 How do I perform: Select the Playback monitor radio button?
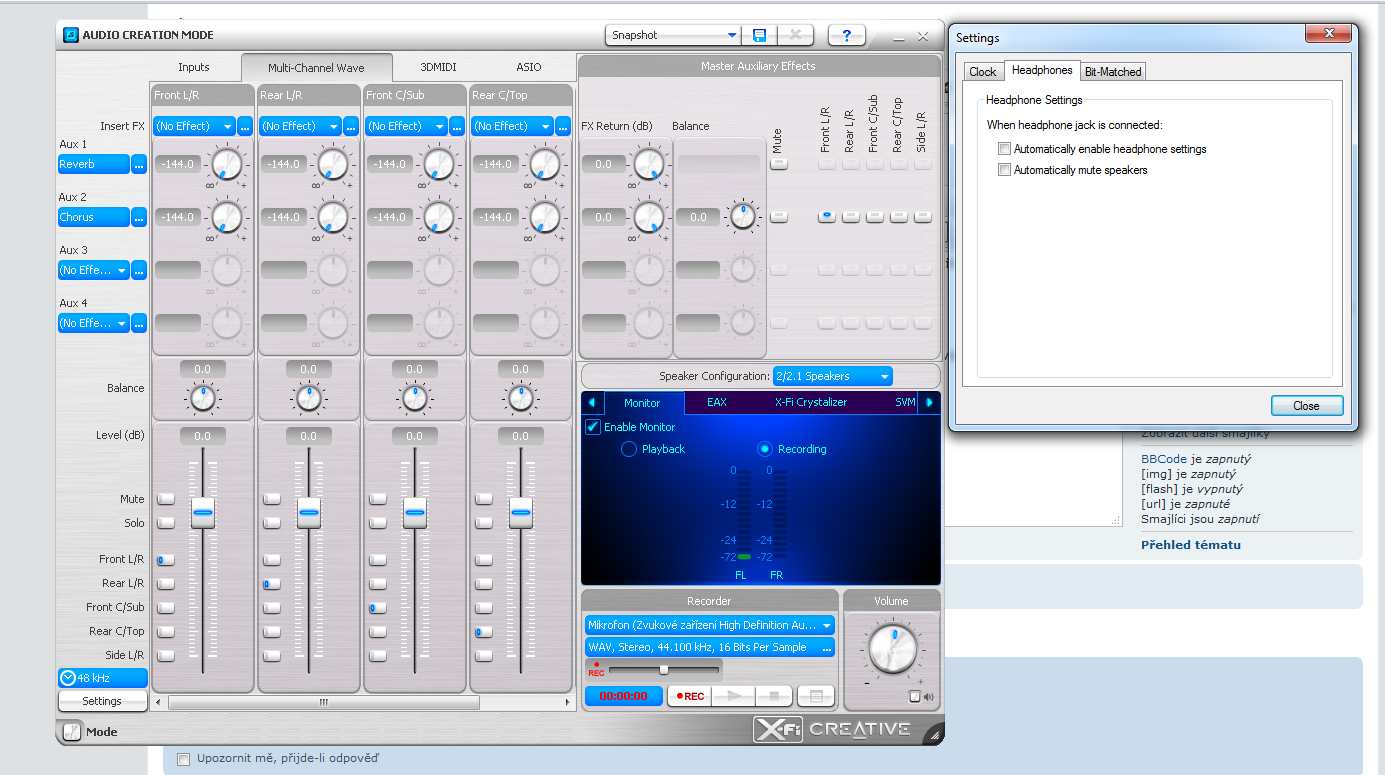point(629,449)
